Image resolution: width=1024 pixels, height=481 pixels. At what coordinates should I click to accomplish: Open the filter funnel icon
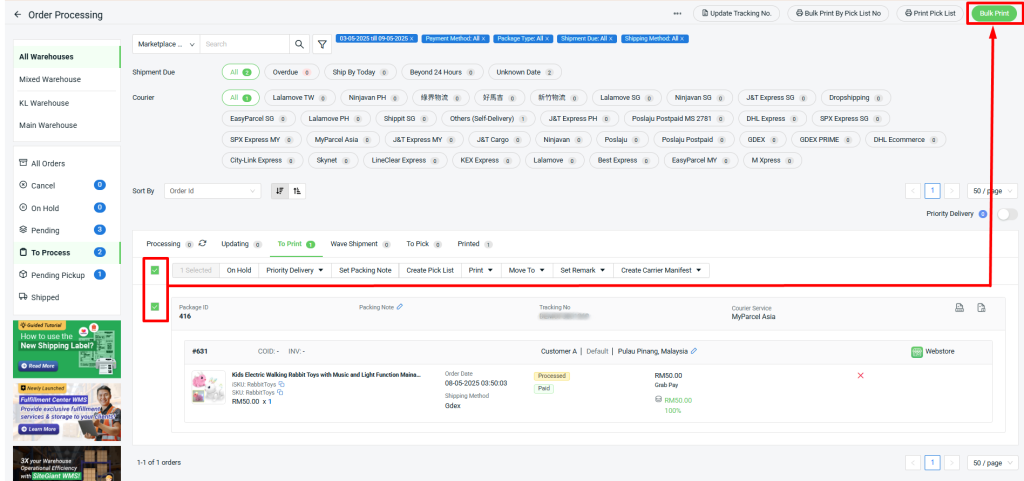click(x=322, y=44)
